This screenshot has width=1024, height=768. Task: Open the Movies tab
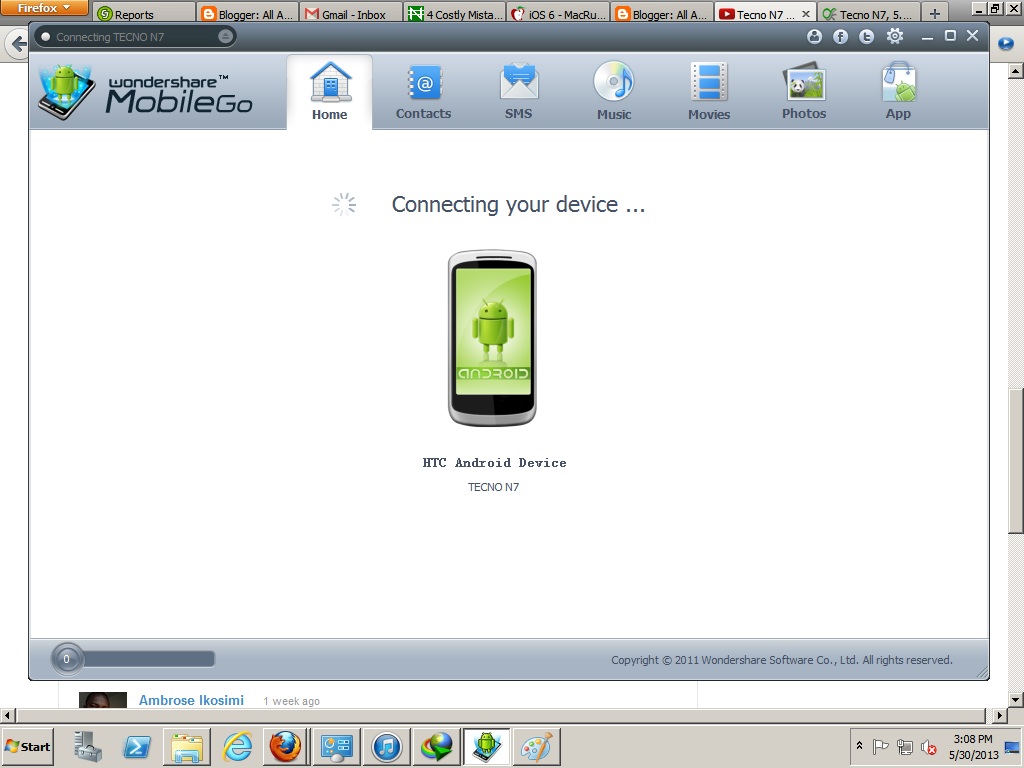pyautogui.click(x=709, y=92)
